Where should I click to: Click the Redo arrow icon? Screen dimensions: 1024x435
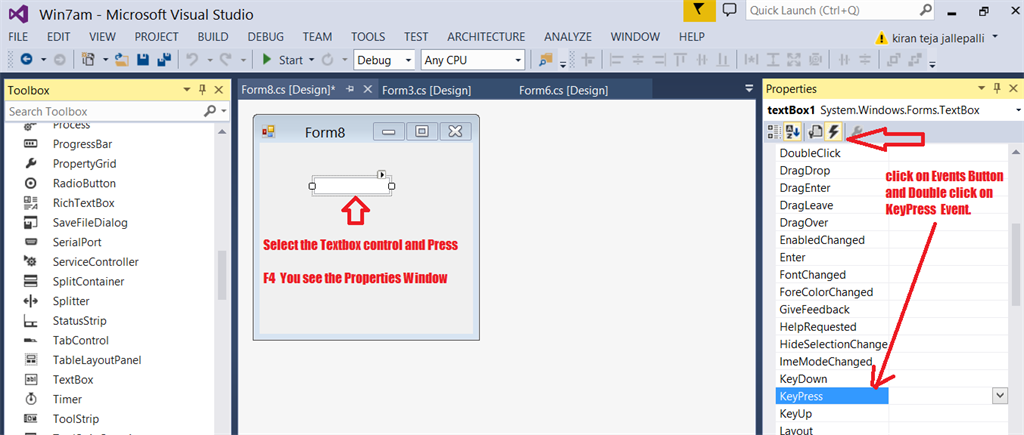point(226,59)
